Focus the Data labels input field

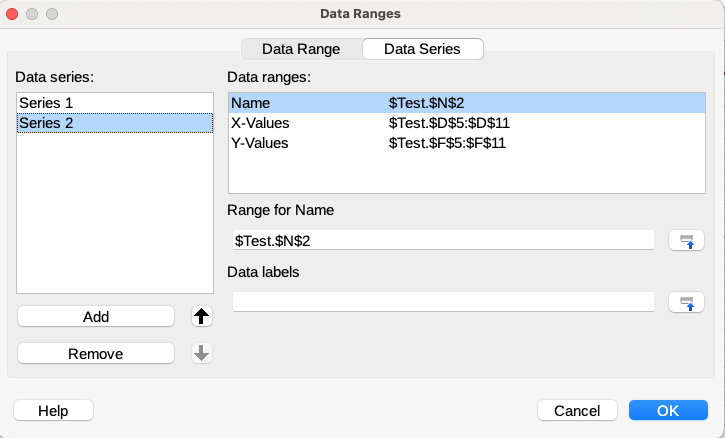click(442, 302)
